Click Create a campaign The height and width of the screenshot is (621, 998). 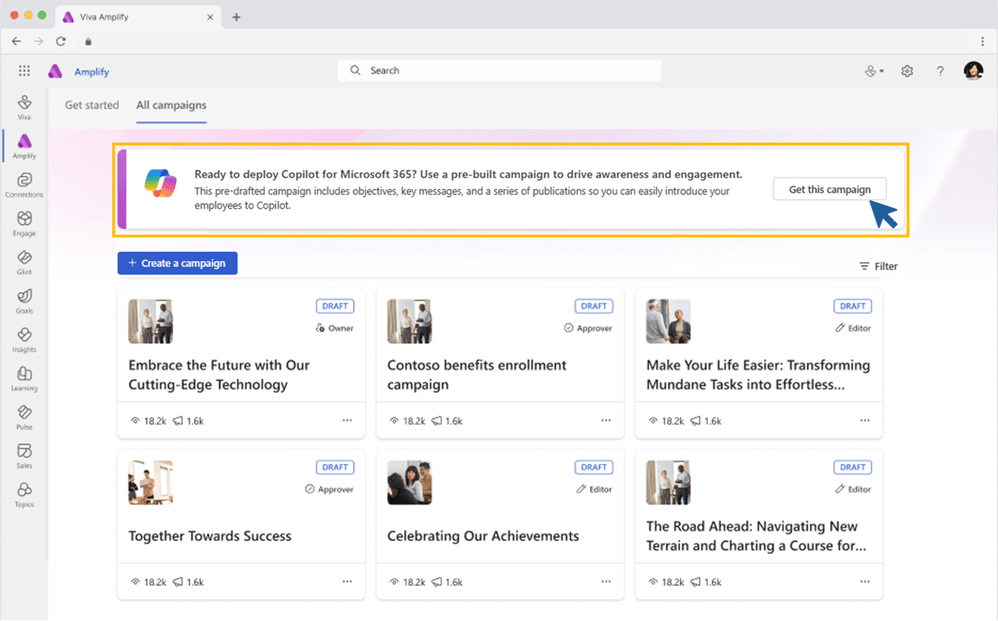click(x=177, y=262)
